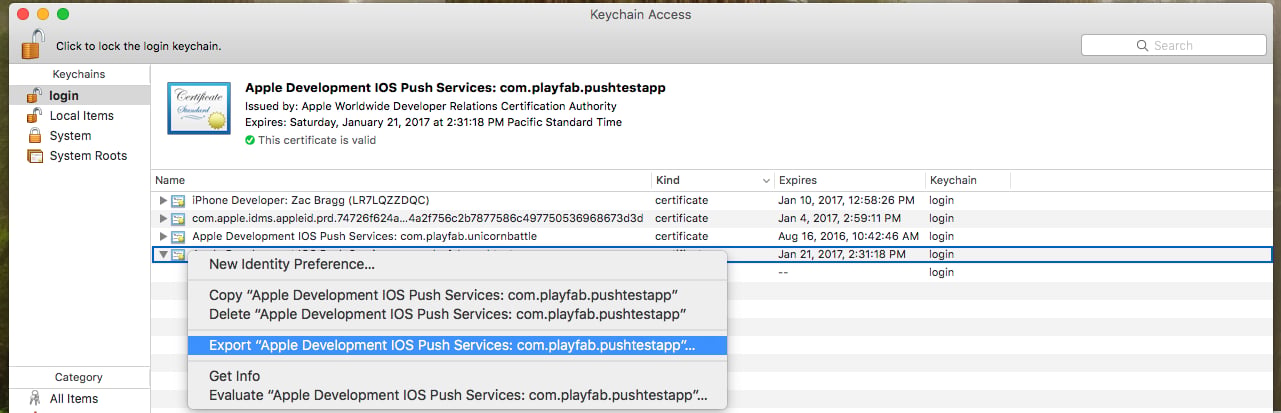Click the padlock icon to lock login keychain
Screen dimensions: 1281x413
pyautogui.click(x=33, y=44)
